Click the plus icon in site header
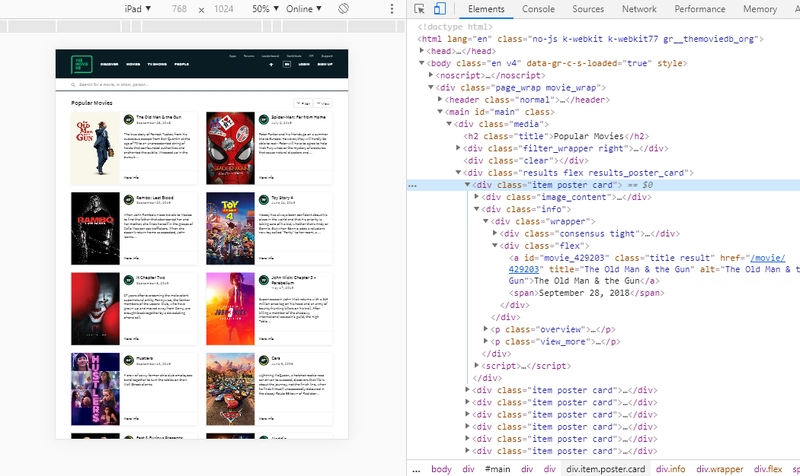 (x=270, y=64)
